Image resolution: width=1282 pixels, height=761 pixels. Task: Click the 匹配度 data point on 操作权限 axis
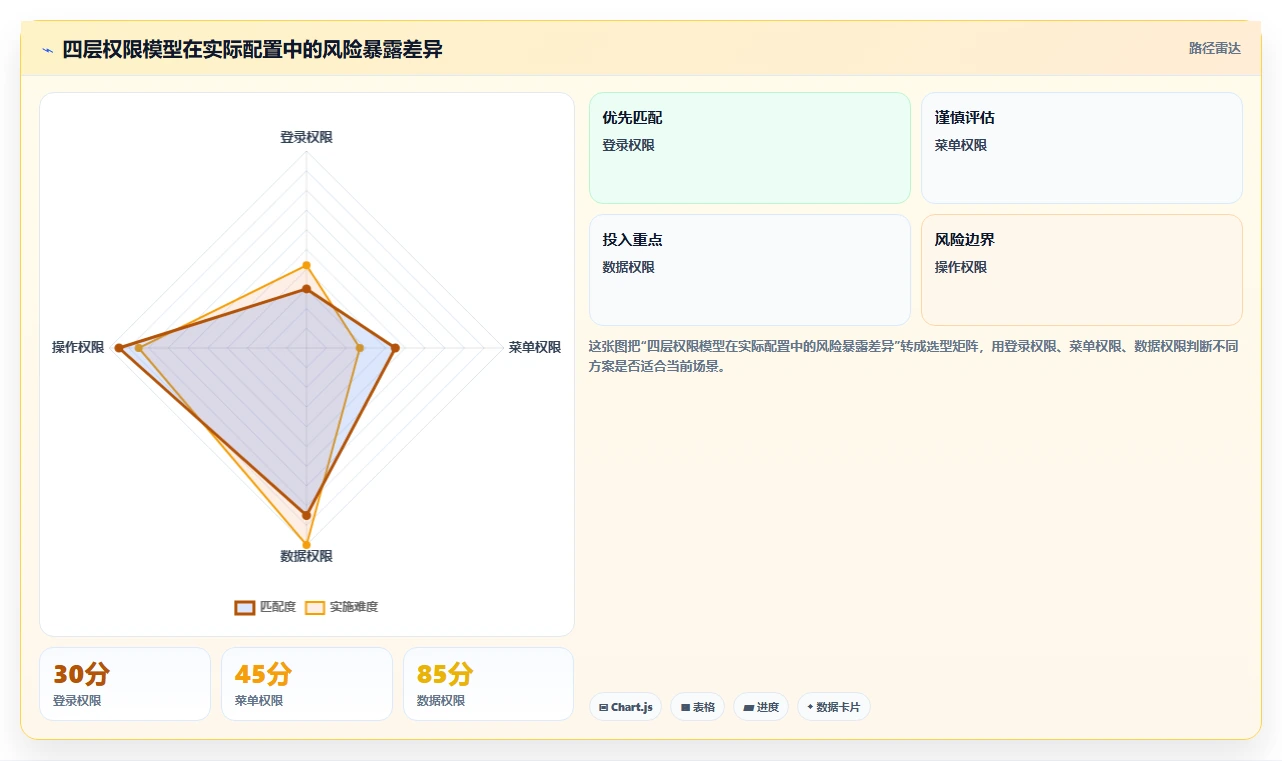click(x=119, y=348)
